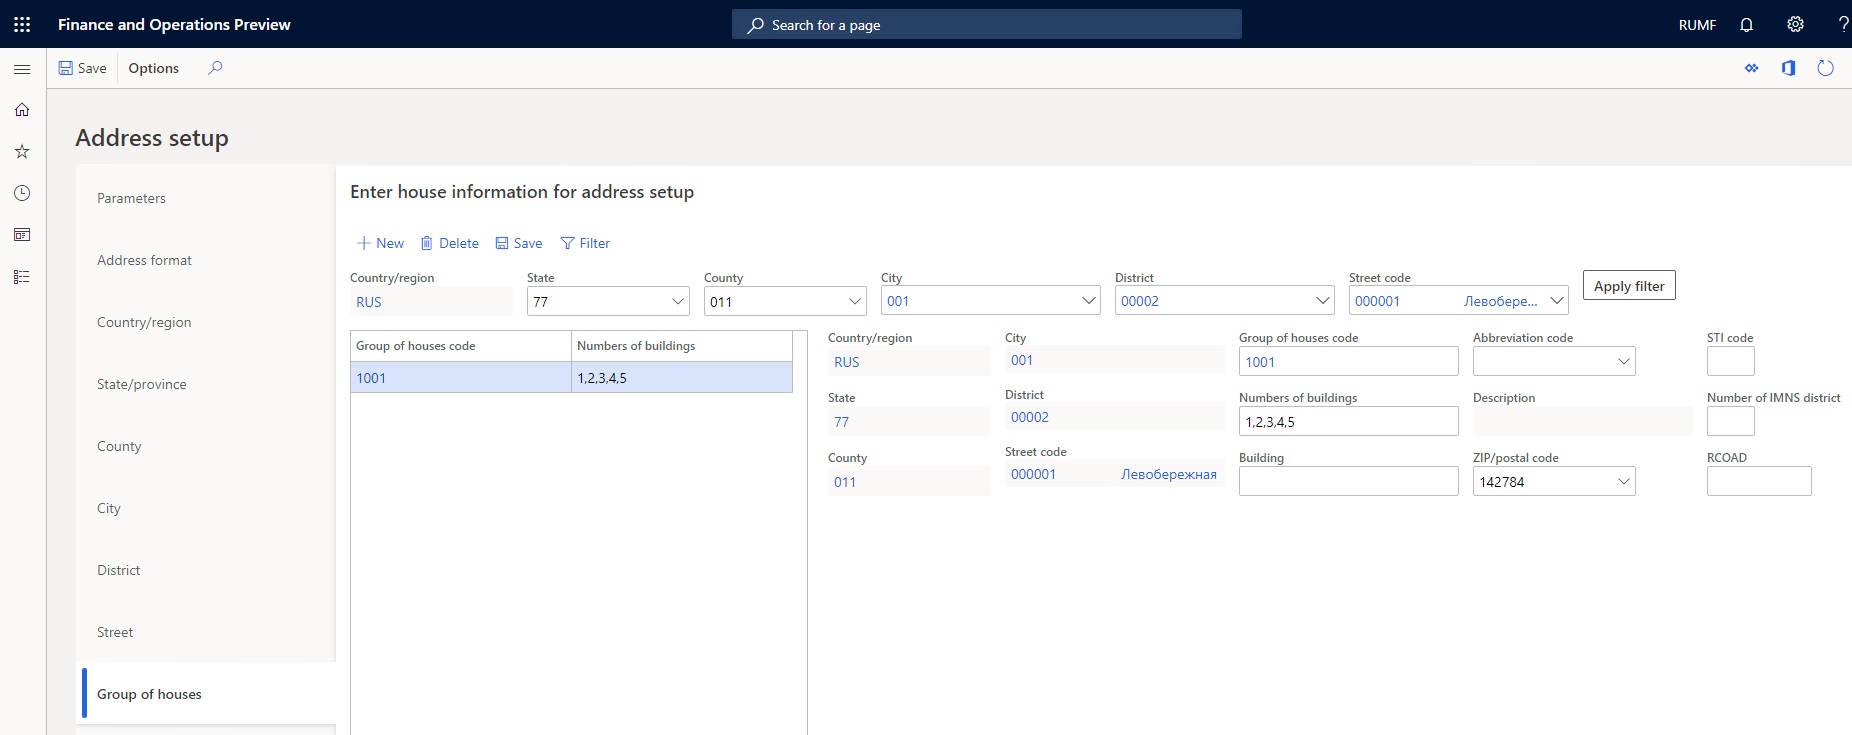Click the Filter toolbar button
1852x735 pixels.
pyautogui.click(x=585, y=243)
